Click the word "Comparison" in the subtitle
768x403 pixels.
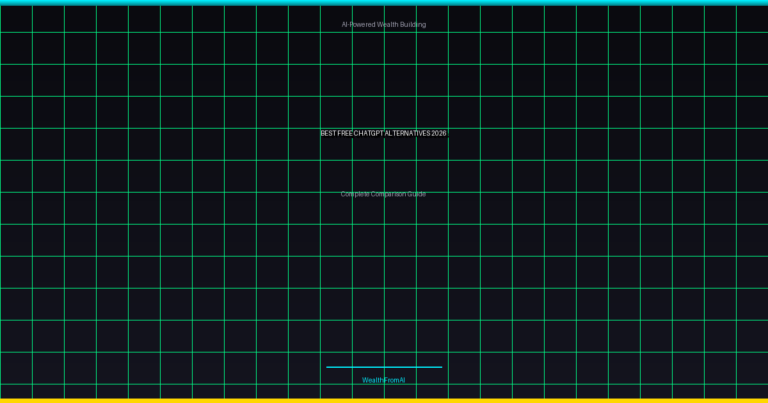(x=389, y=194)
